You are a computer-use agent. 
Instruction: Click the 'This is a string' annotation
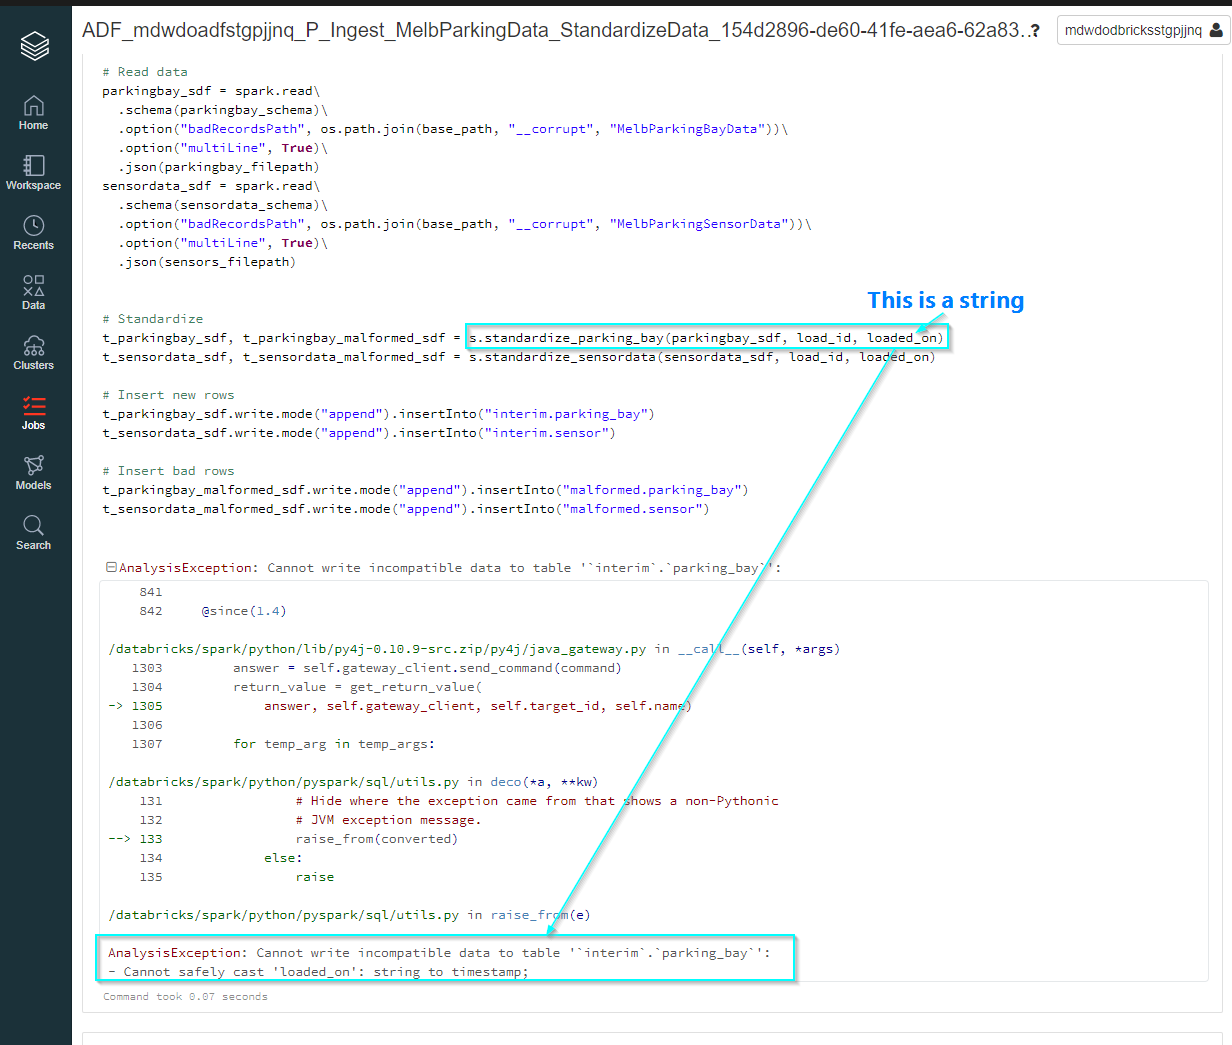pyautogui.click(x=945, y=300)
